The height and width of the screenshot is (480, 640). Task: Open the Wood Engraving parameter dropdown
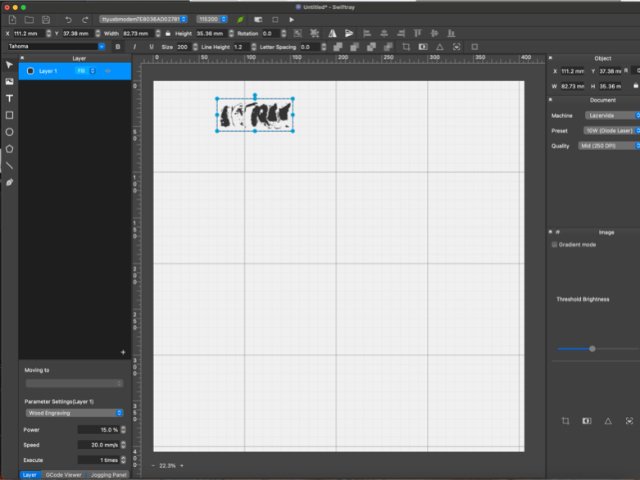[74, 412]
